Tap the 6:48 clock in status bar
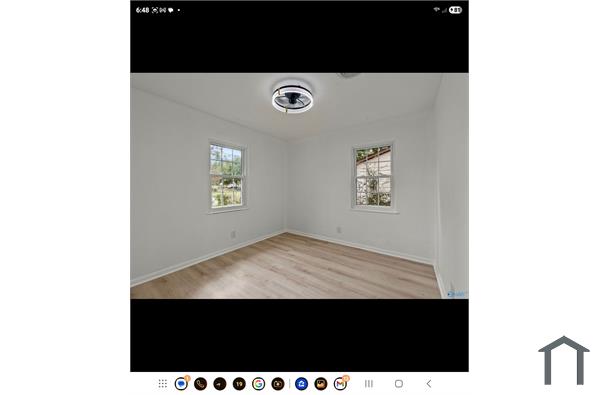The width and height of the screenshot is (600, 395). 142,10
